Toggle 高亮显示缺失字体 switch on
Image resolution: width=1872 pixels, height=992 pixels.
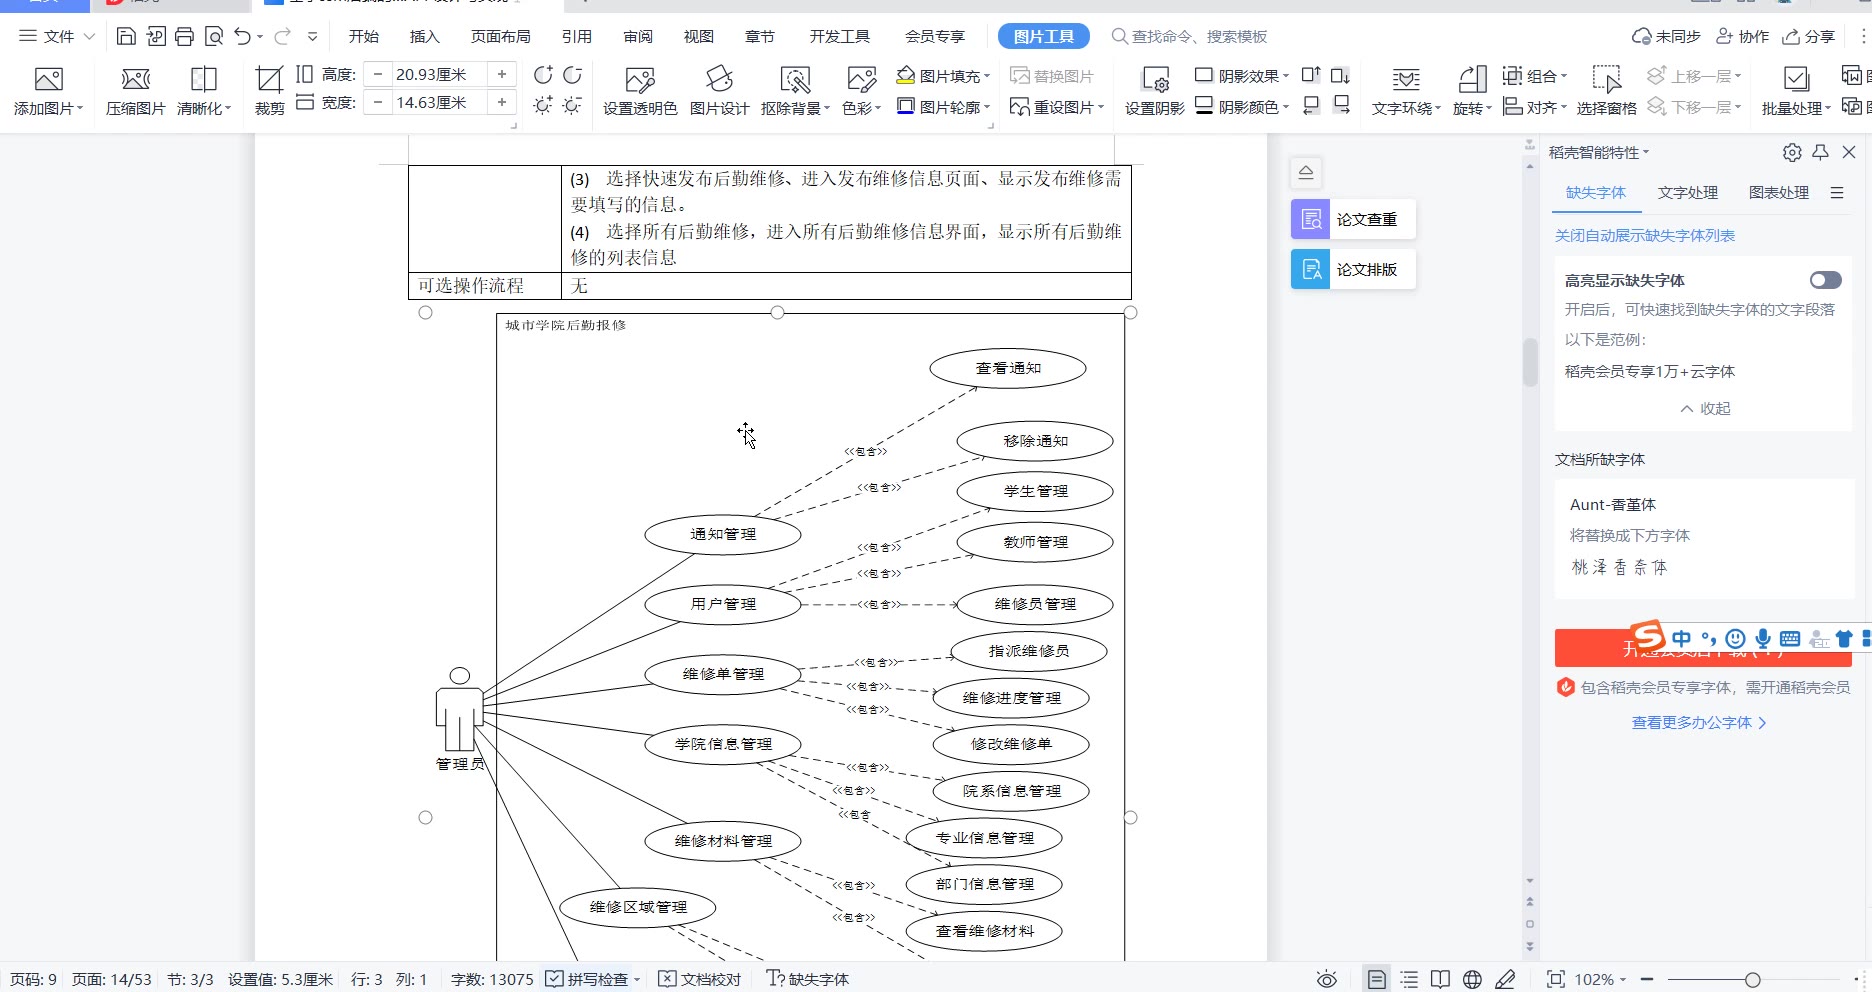tap(1825, 280)
